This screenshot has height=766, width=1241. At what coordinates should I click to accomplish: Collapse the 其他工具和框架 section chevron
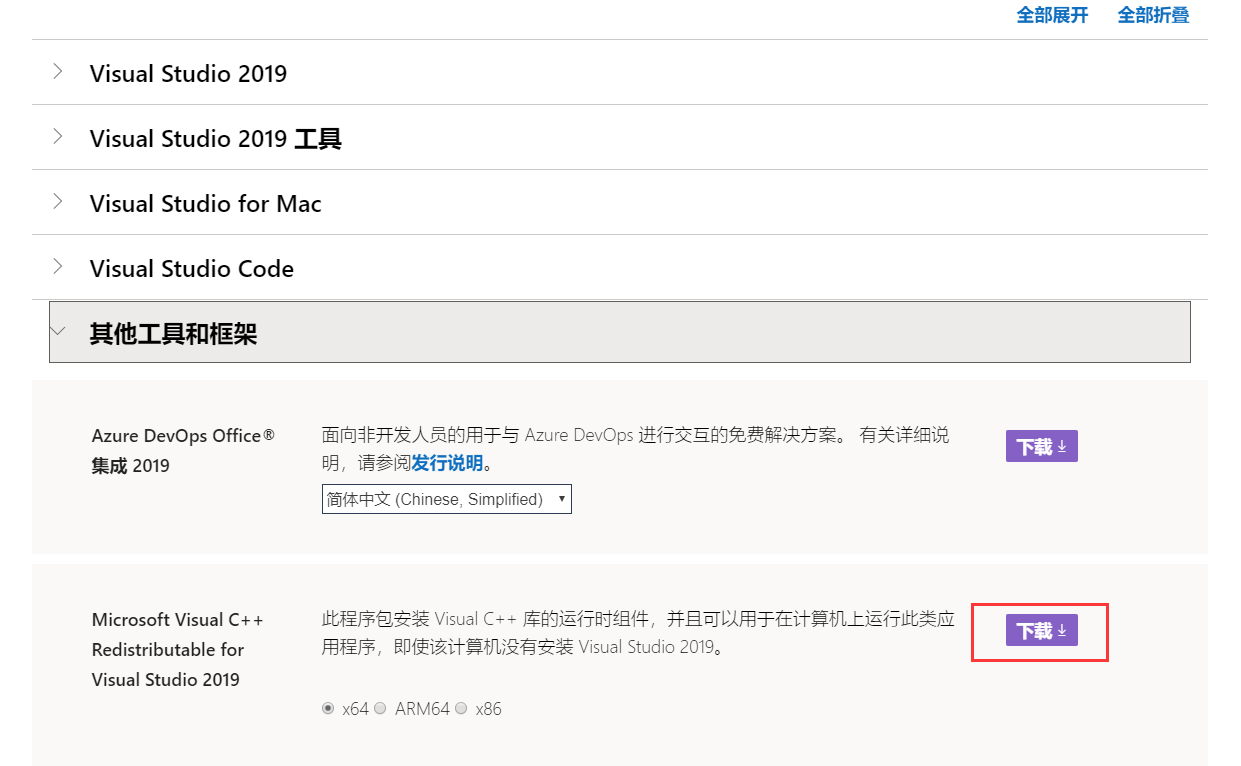[58, 331]
